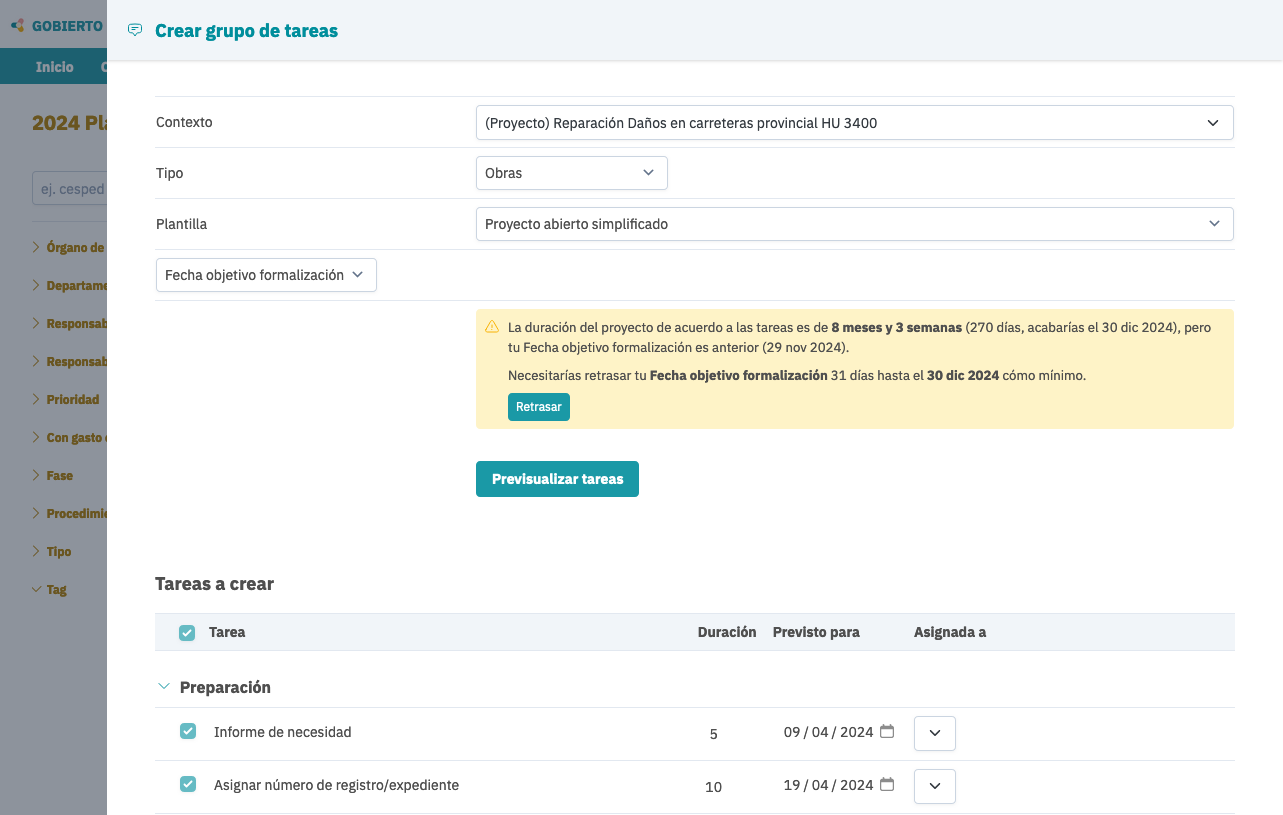Click the yellow warning triangle icon
Screen dimensions: 1283x815
[x=492, y=327]
